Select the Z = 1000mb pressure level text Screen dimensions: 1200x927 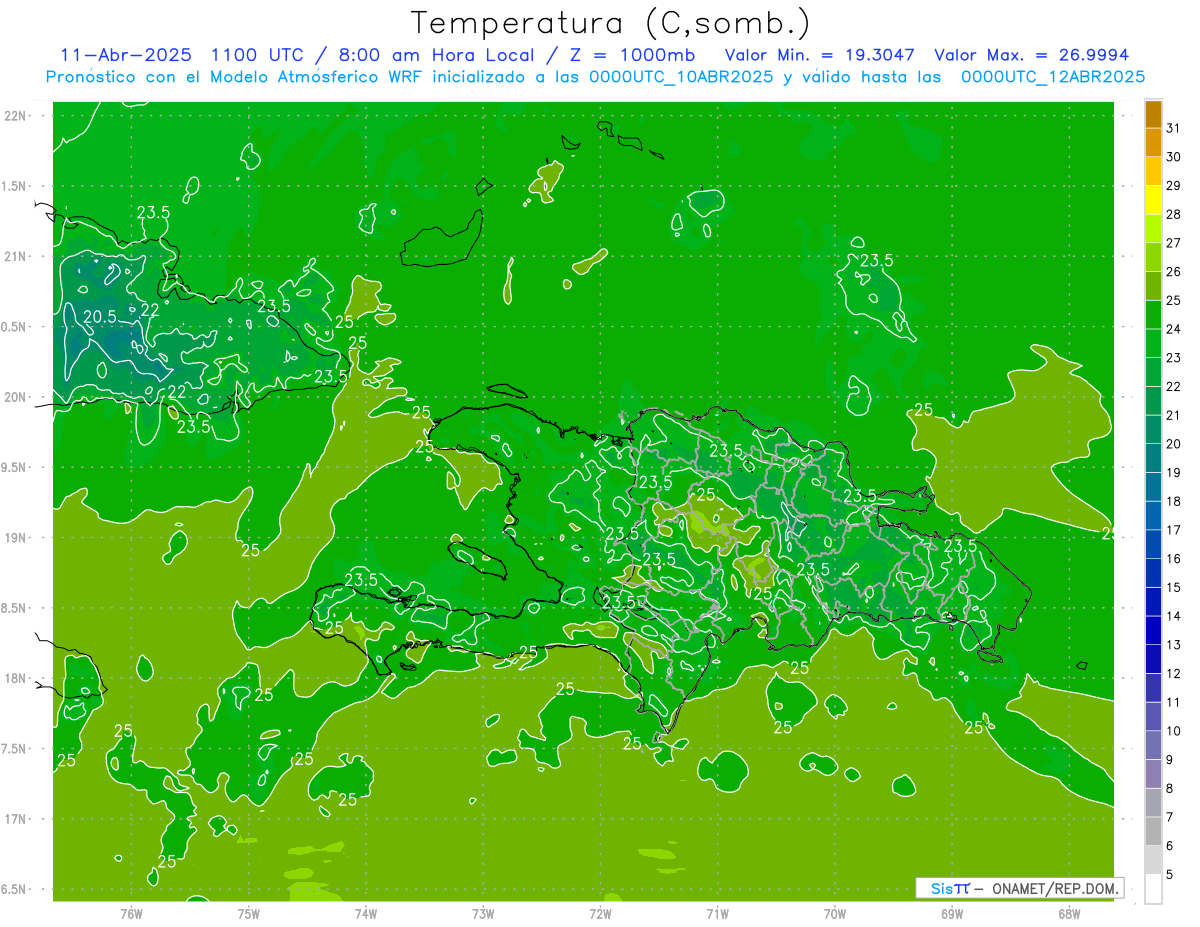point(633,55)
